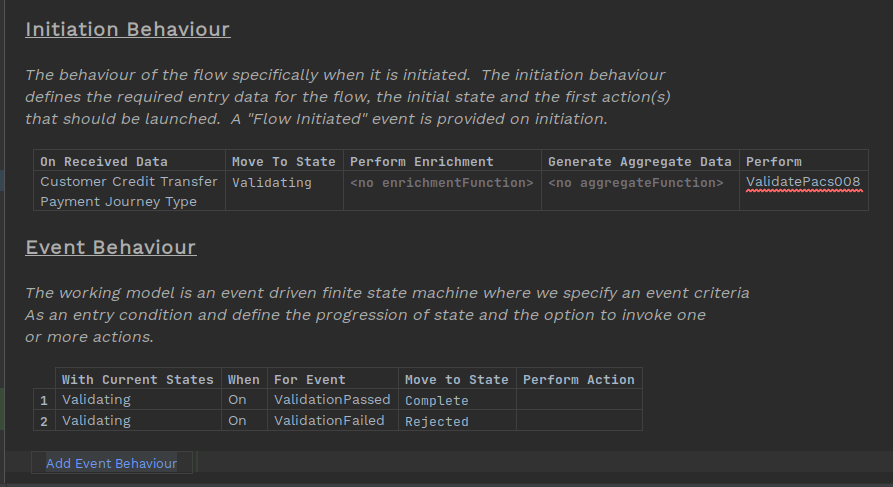Select Validating in initiation Move To State
This screenshot has height=487, width=893.
click(x=271, y=183)
